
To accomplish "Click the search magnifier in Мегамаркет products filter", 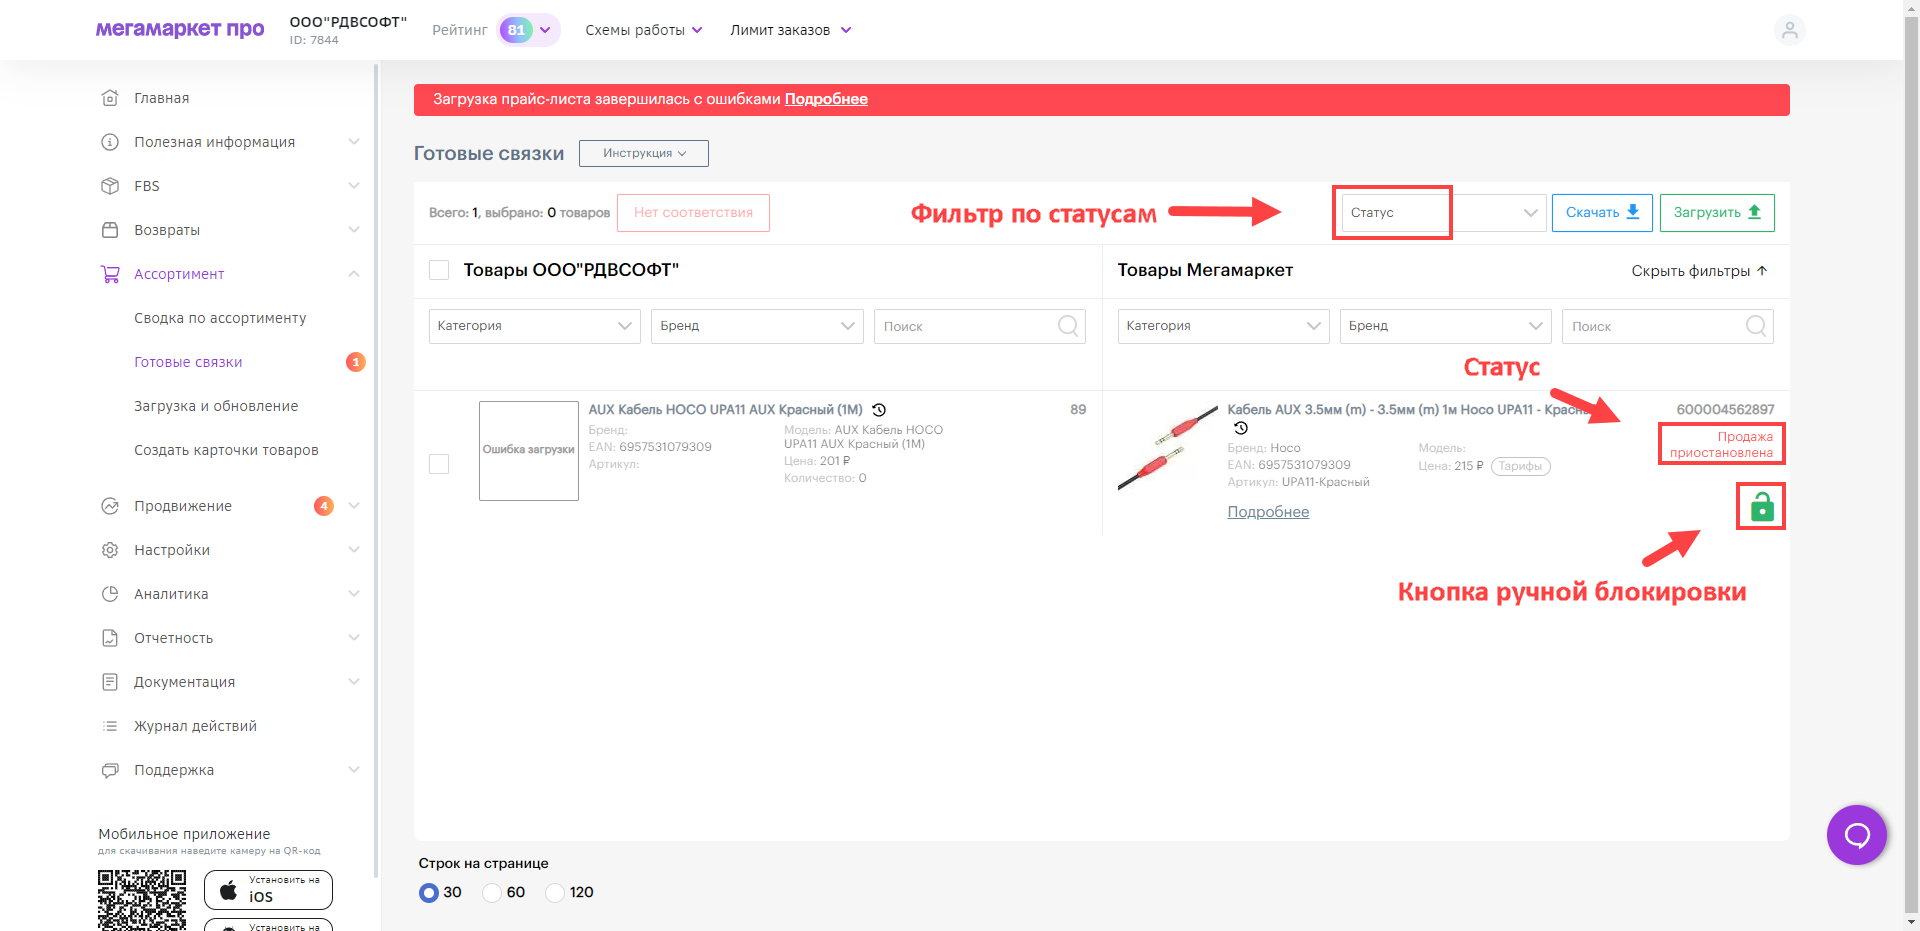I will [1756, 326].
